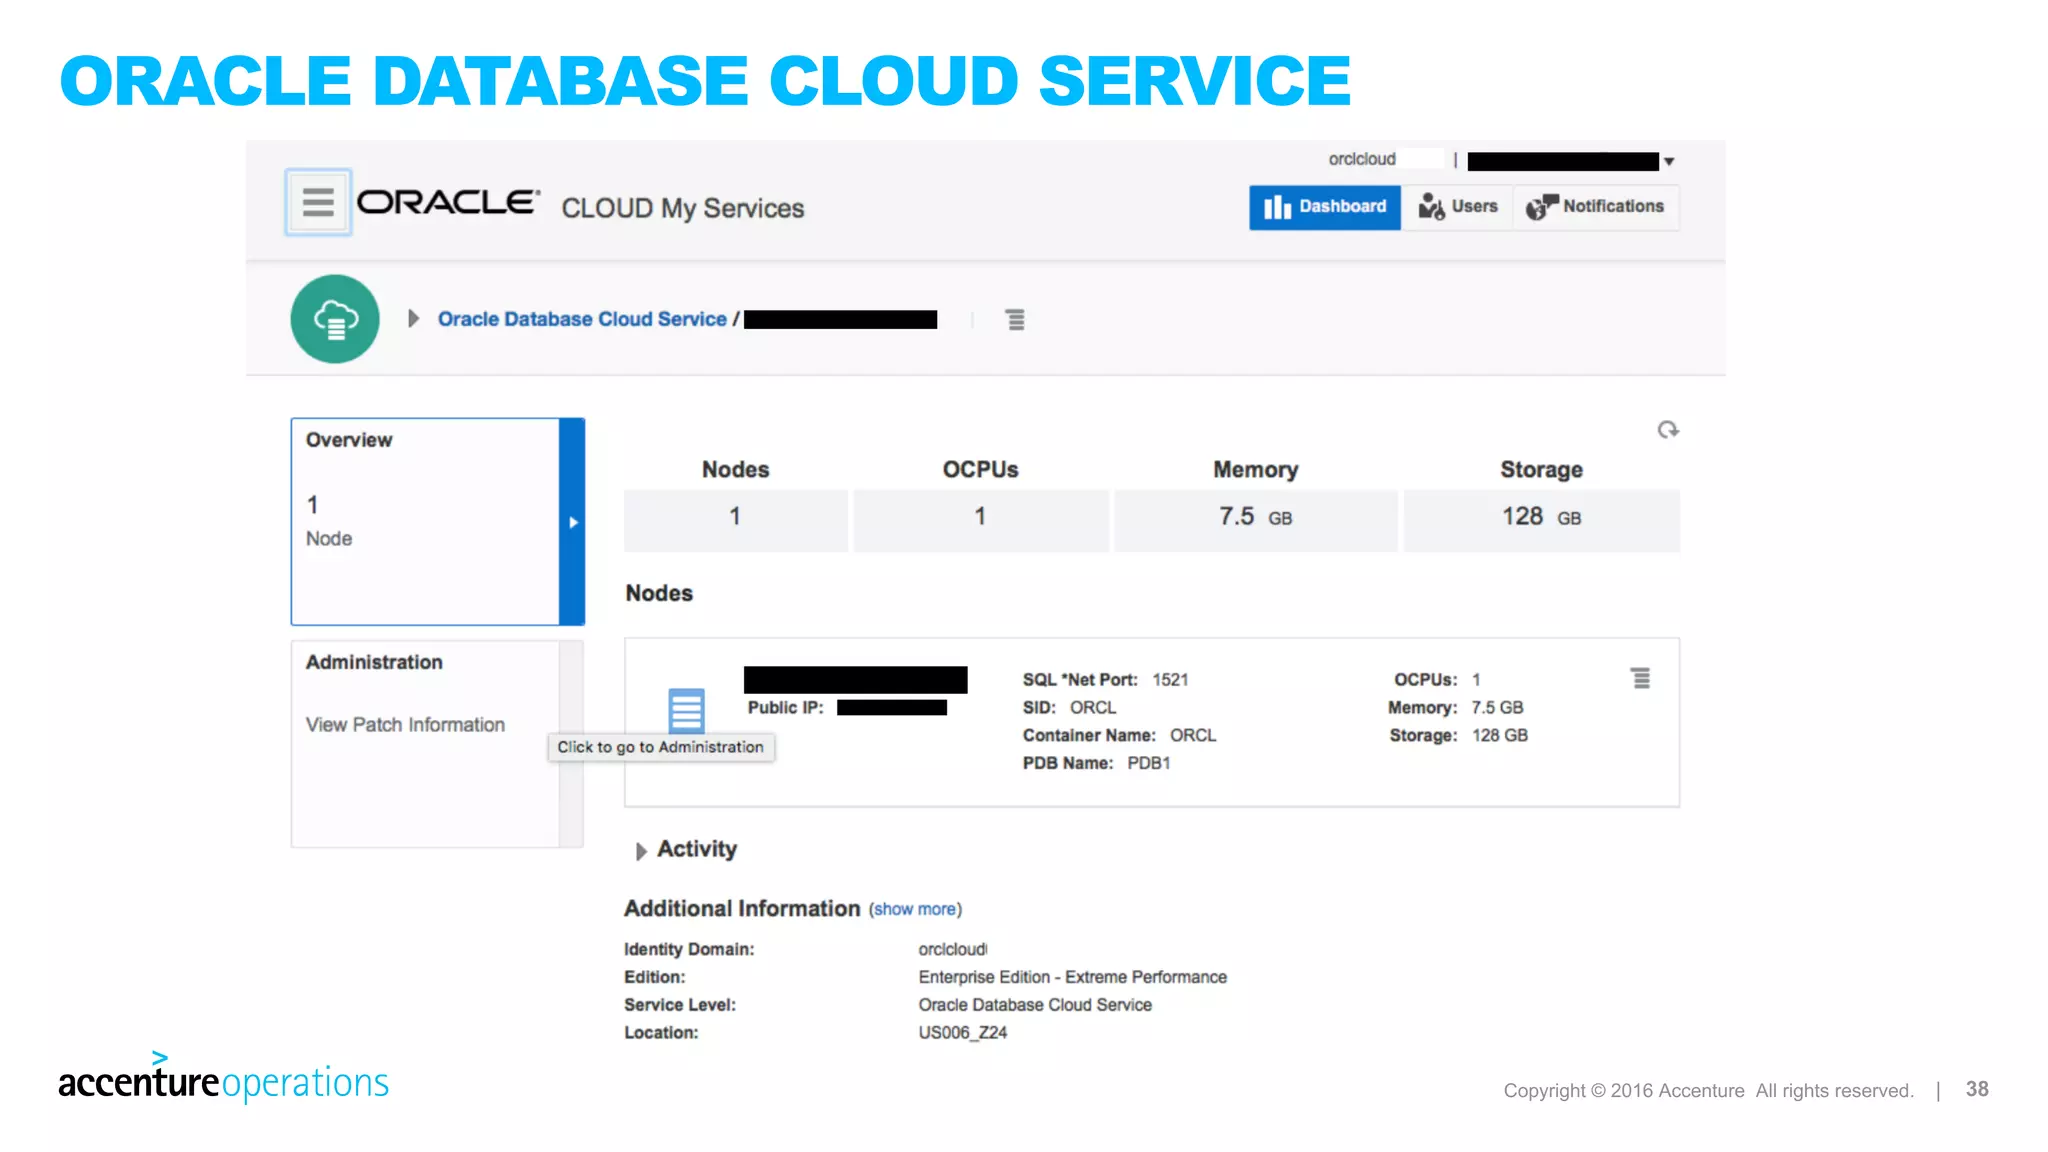
Task: Expand the account dropdown arrow
Action: [1669, 161]
